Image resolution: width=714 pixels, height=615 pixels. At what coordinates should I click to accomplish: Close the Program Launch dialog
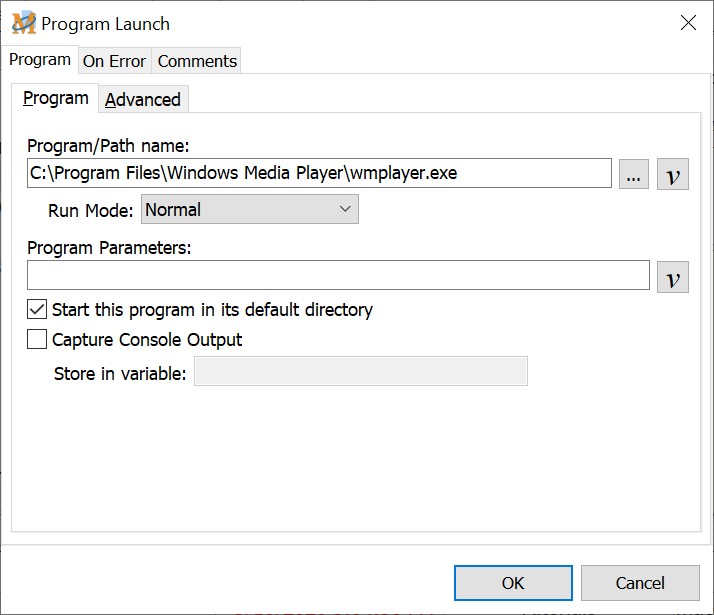pyautogui.click(x=688, y=23)
